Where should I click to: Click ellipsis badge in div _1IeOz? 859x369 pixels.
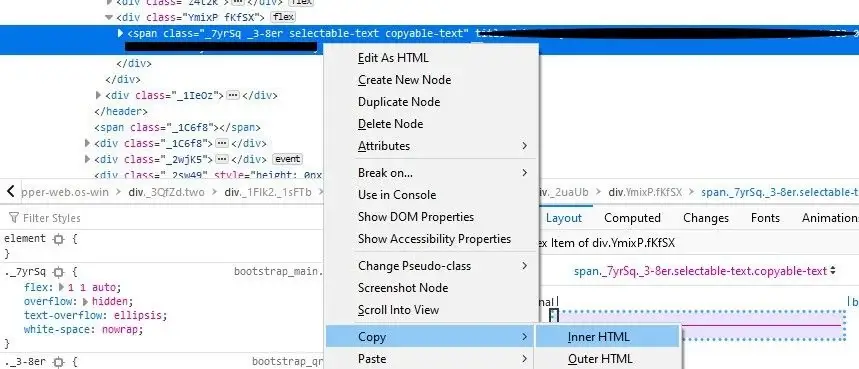tap(233, 95)
